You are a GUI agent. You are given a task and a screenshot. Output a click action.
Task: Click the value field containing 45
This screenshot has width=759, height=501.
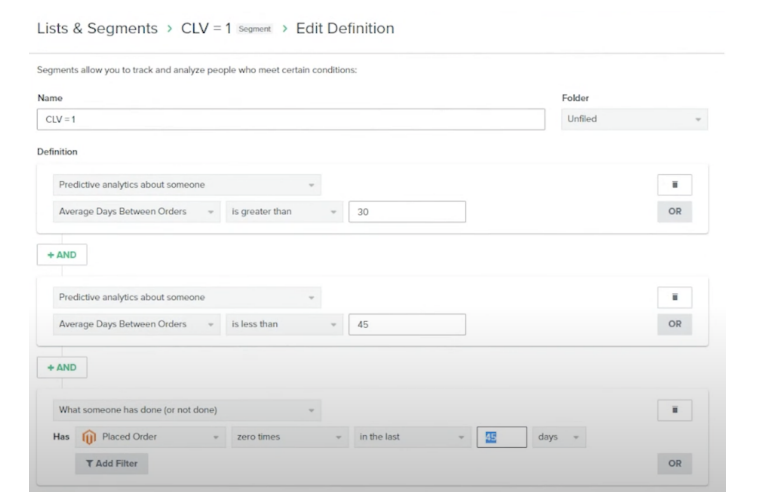pos(407,324)
